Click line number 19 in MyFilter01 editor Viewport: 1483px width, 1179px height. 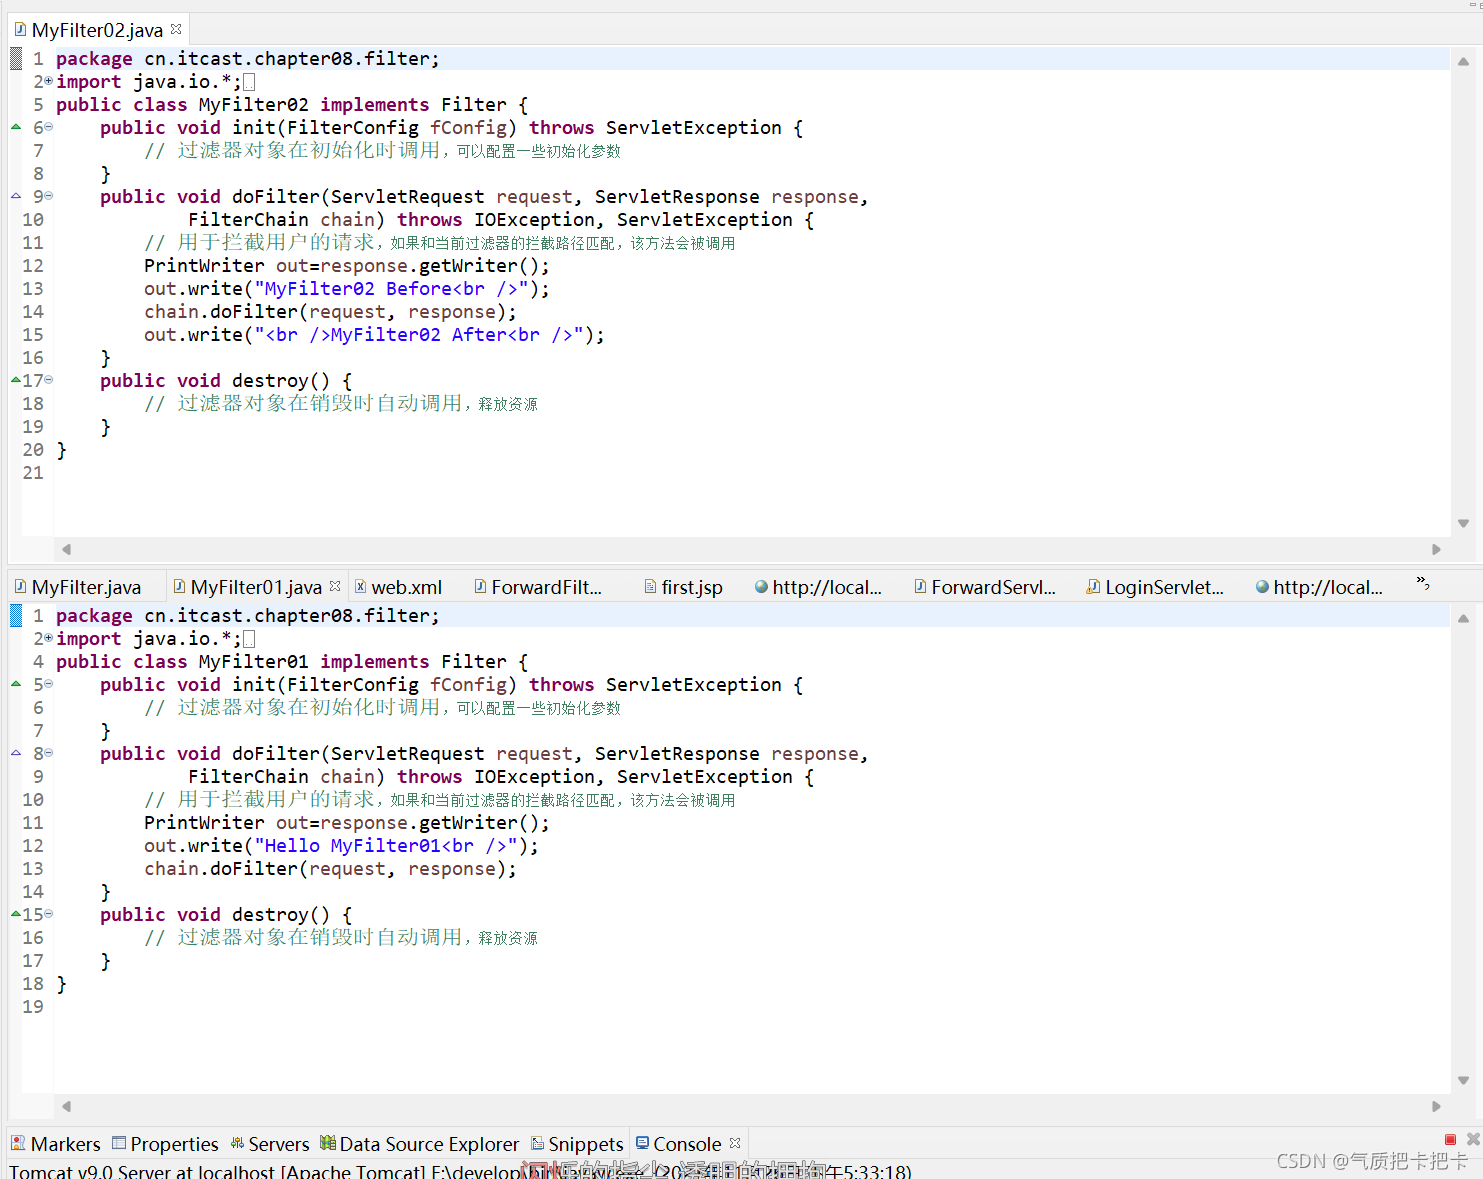(33, 1007)
